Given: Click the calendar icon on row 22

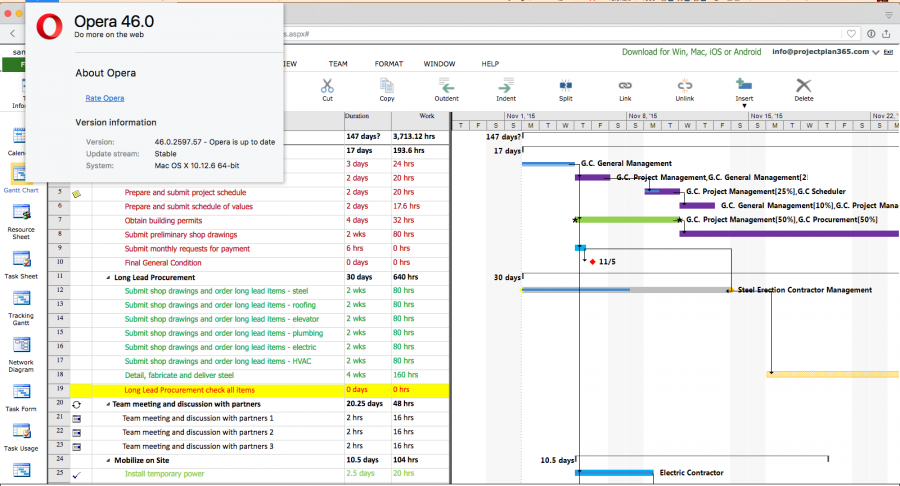Looking at the screenshot, I should coord(76,433).
